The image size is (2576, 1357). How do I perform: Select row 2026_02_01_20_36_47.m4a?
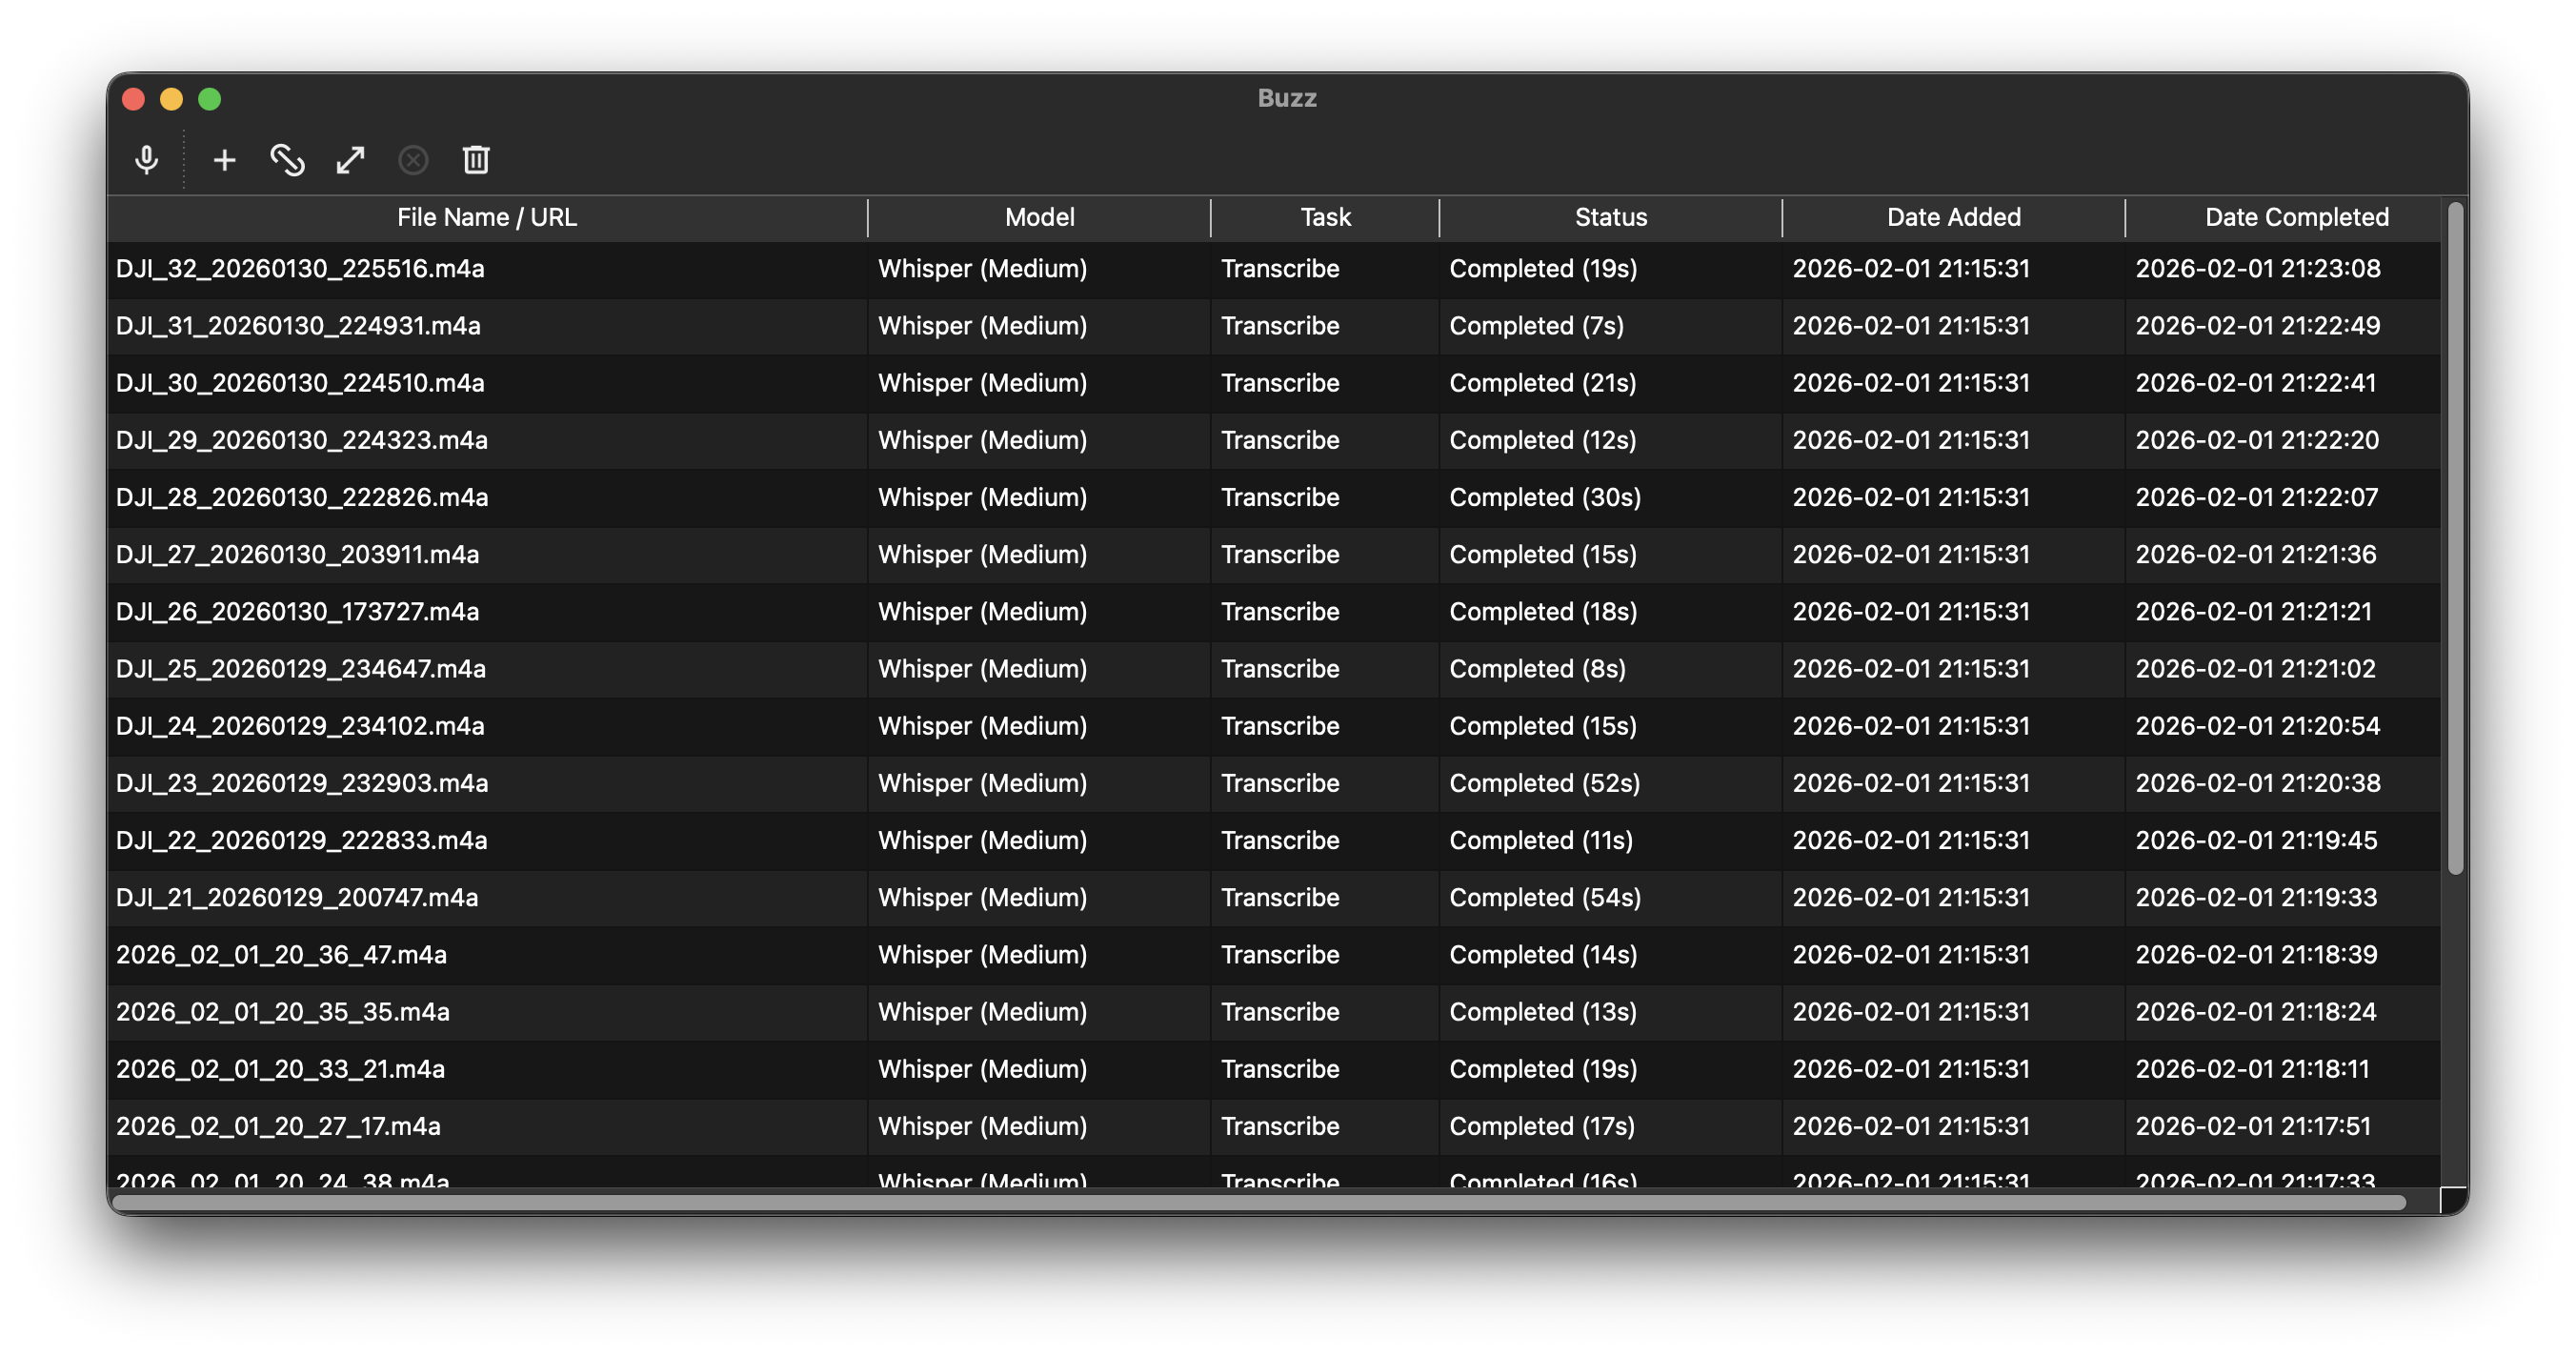click(281, 955)
